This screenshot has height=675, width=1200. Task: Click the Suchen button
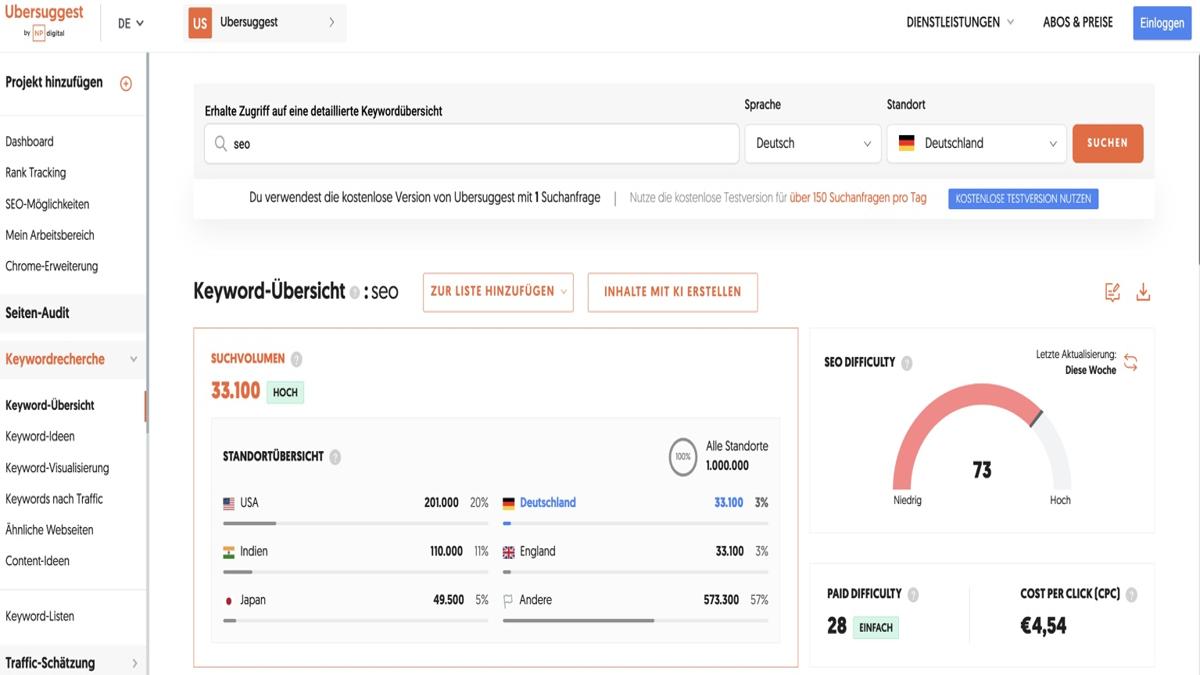tap(1108, 143)
